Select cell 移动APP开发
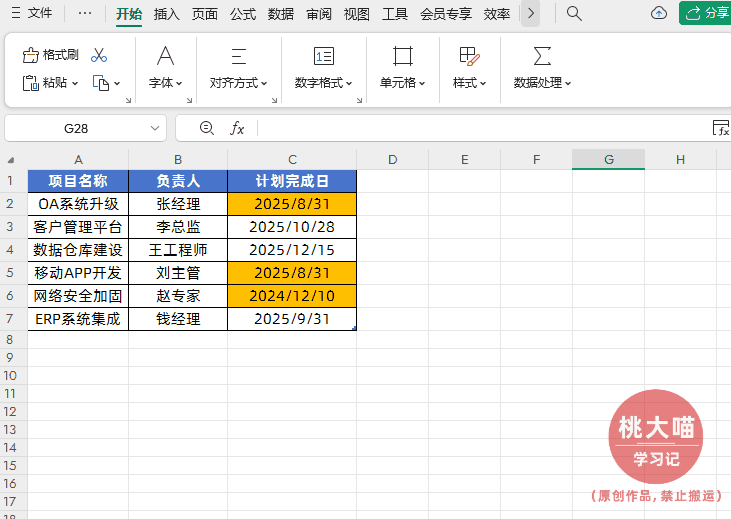 (78, 273)
